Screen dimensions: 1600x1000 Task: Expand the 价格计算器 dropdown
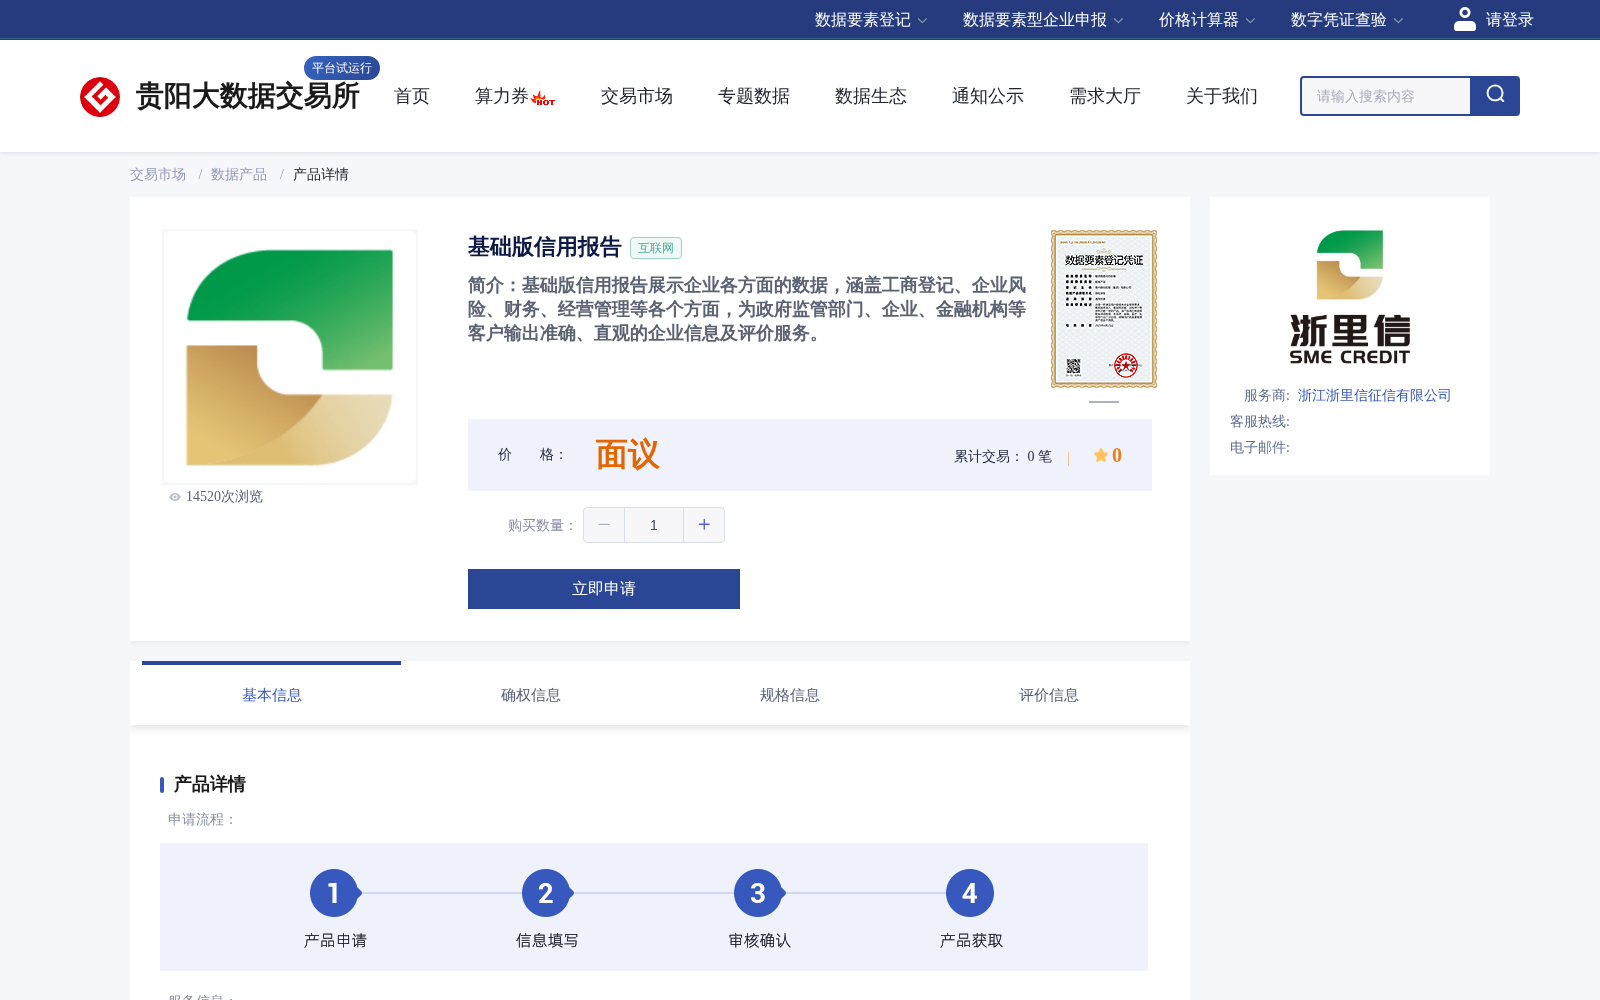[1207, 20]
